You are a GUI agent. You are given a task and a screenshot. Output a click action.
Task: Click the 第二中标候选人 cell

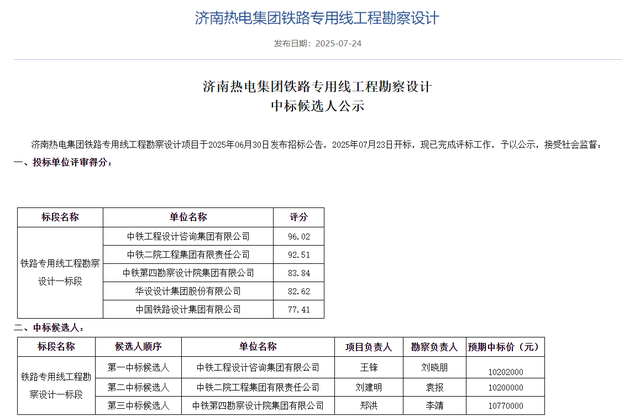(x=138, y=387)
